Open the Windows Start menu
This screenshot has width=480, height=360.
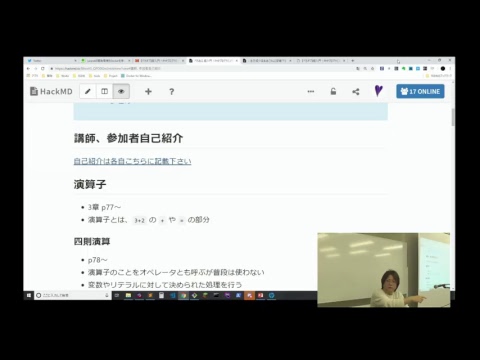29,295
